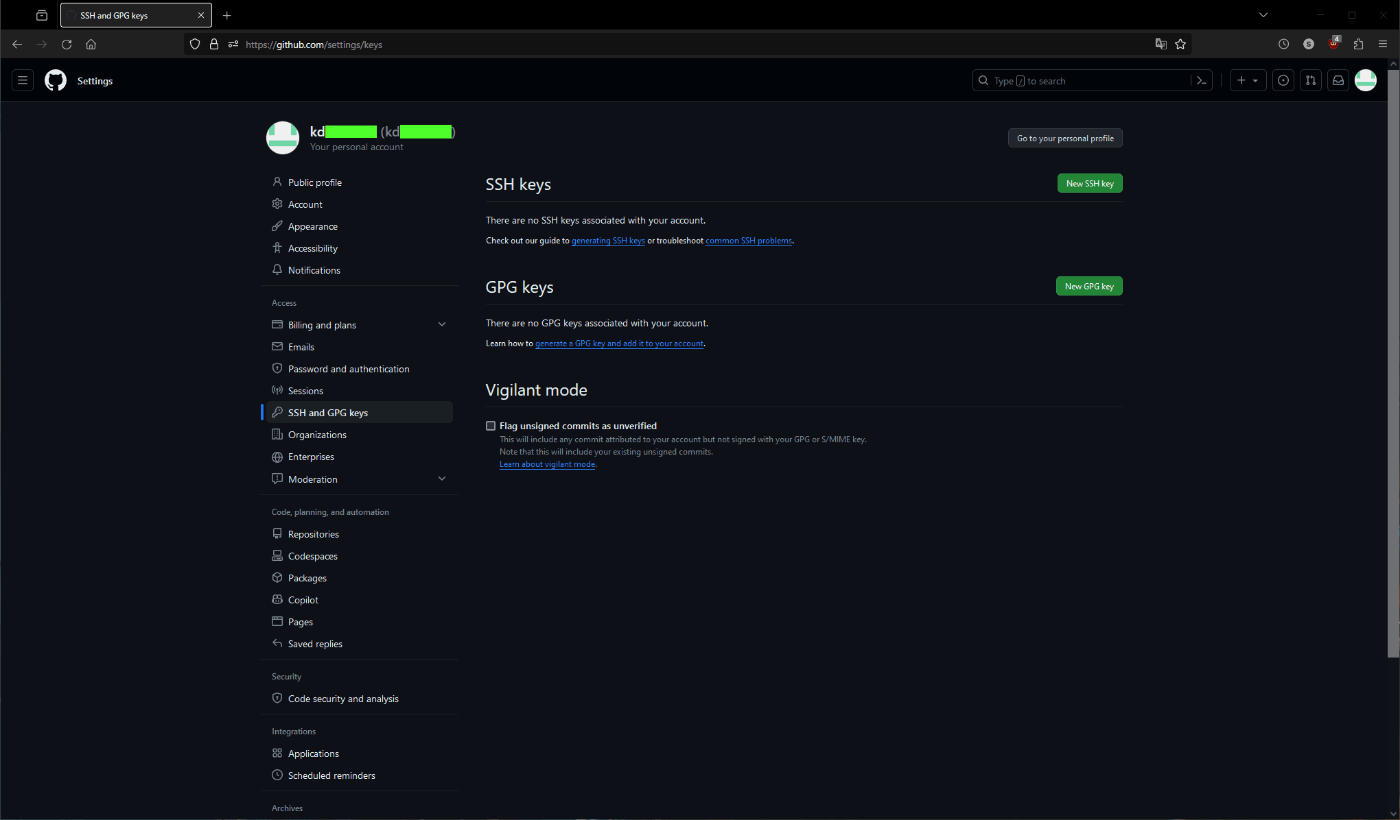Close the SSH and GPG keys tab
1400x820 pixels.
click(x=201, y=15)
